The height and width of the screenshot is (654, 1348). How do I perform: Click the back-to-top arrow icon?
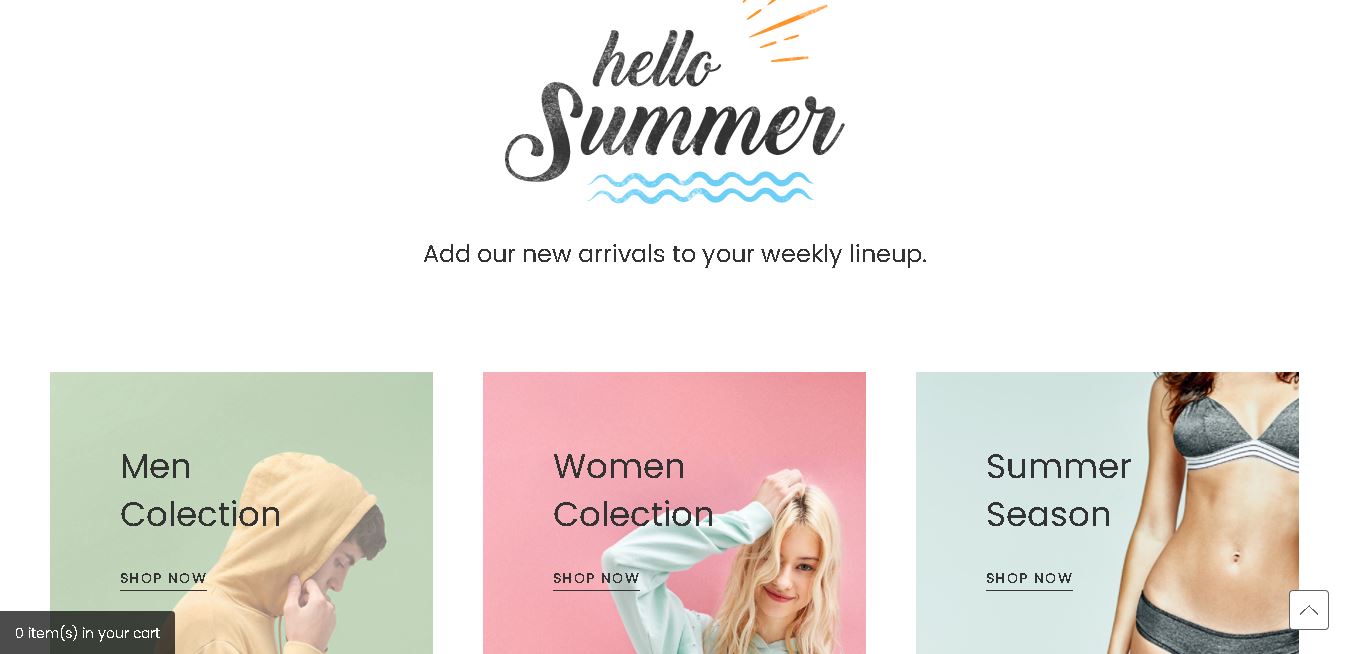[x=1308, y=610]
